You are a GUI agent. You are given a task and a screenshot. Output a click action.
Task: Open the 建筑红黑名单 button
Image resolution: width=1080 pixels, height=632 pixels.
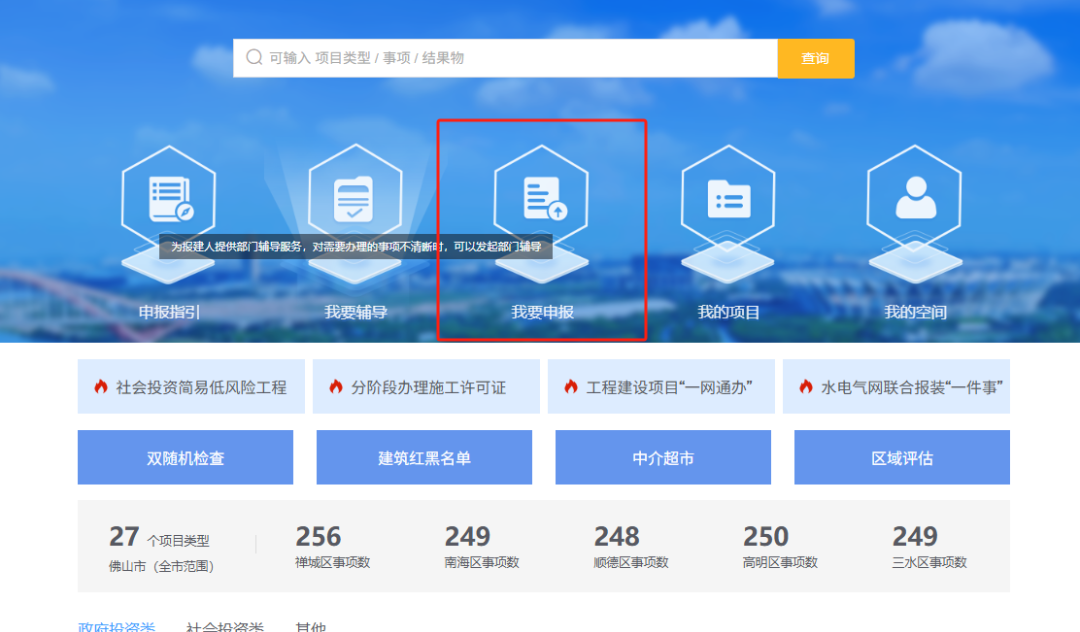click(x=424, y=458)
